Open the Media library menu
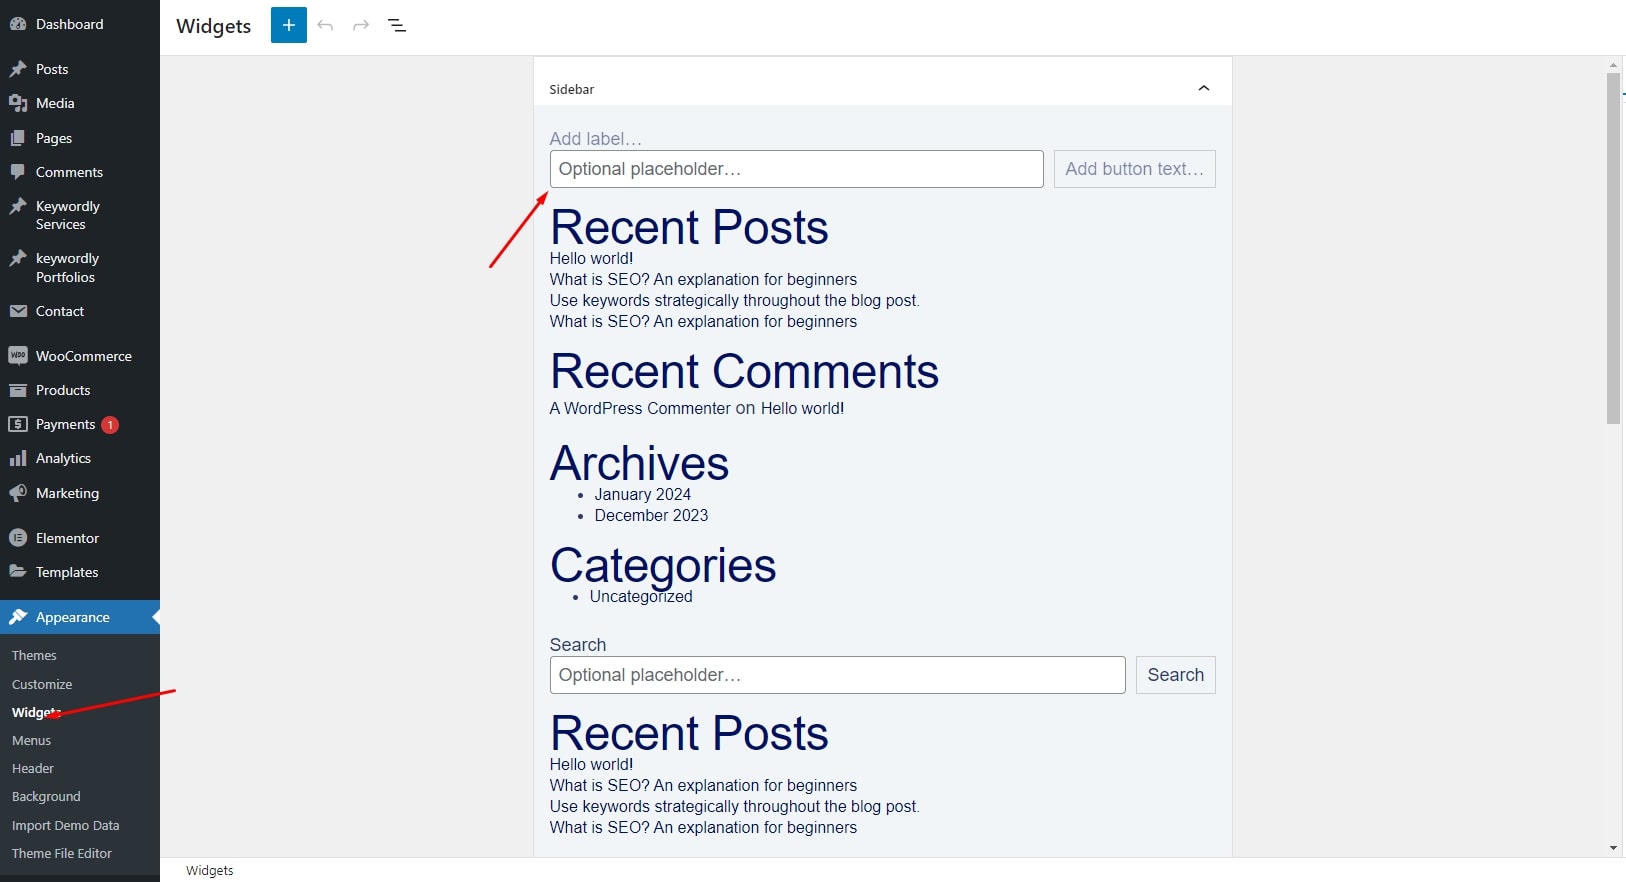 tap(55, 103)
